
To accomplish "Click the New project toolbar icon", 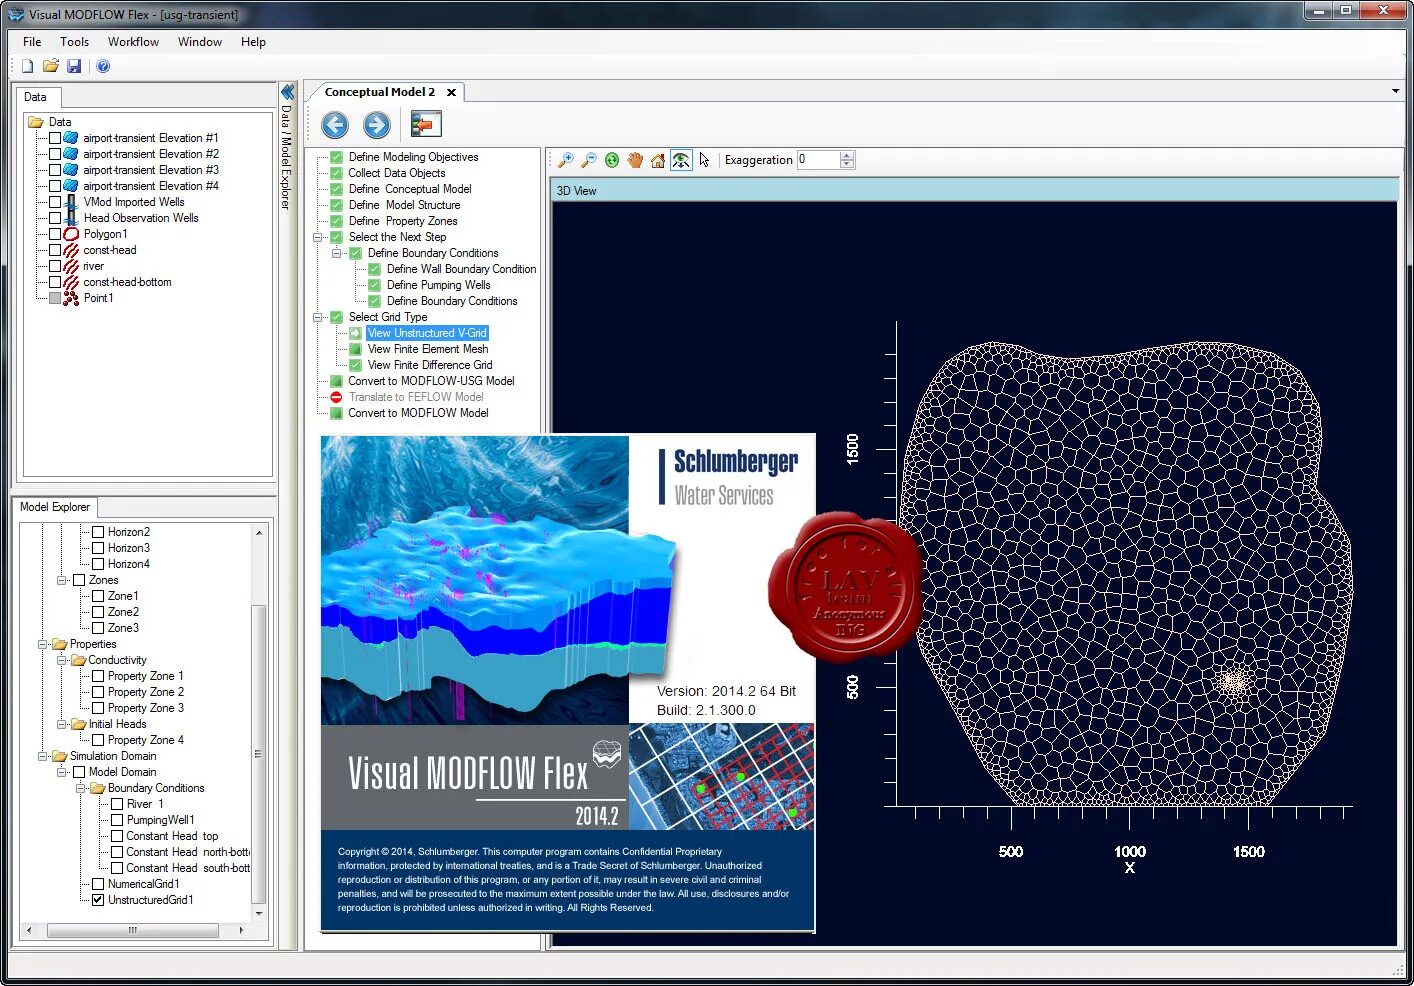I will click(28, 66).
